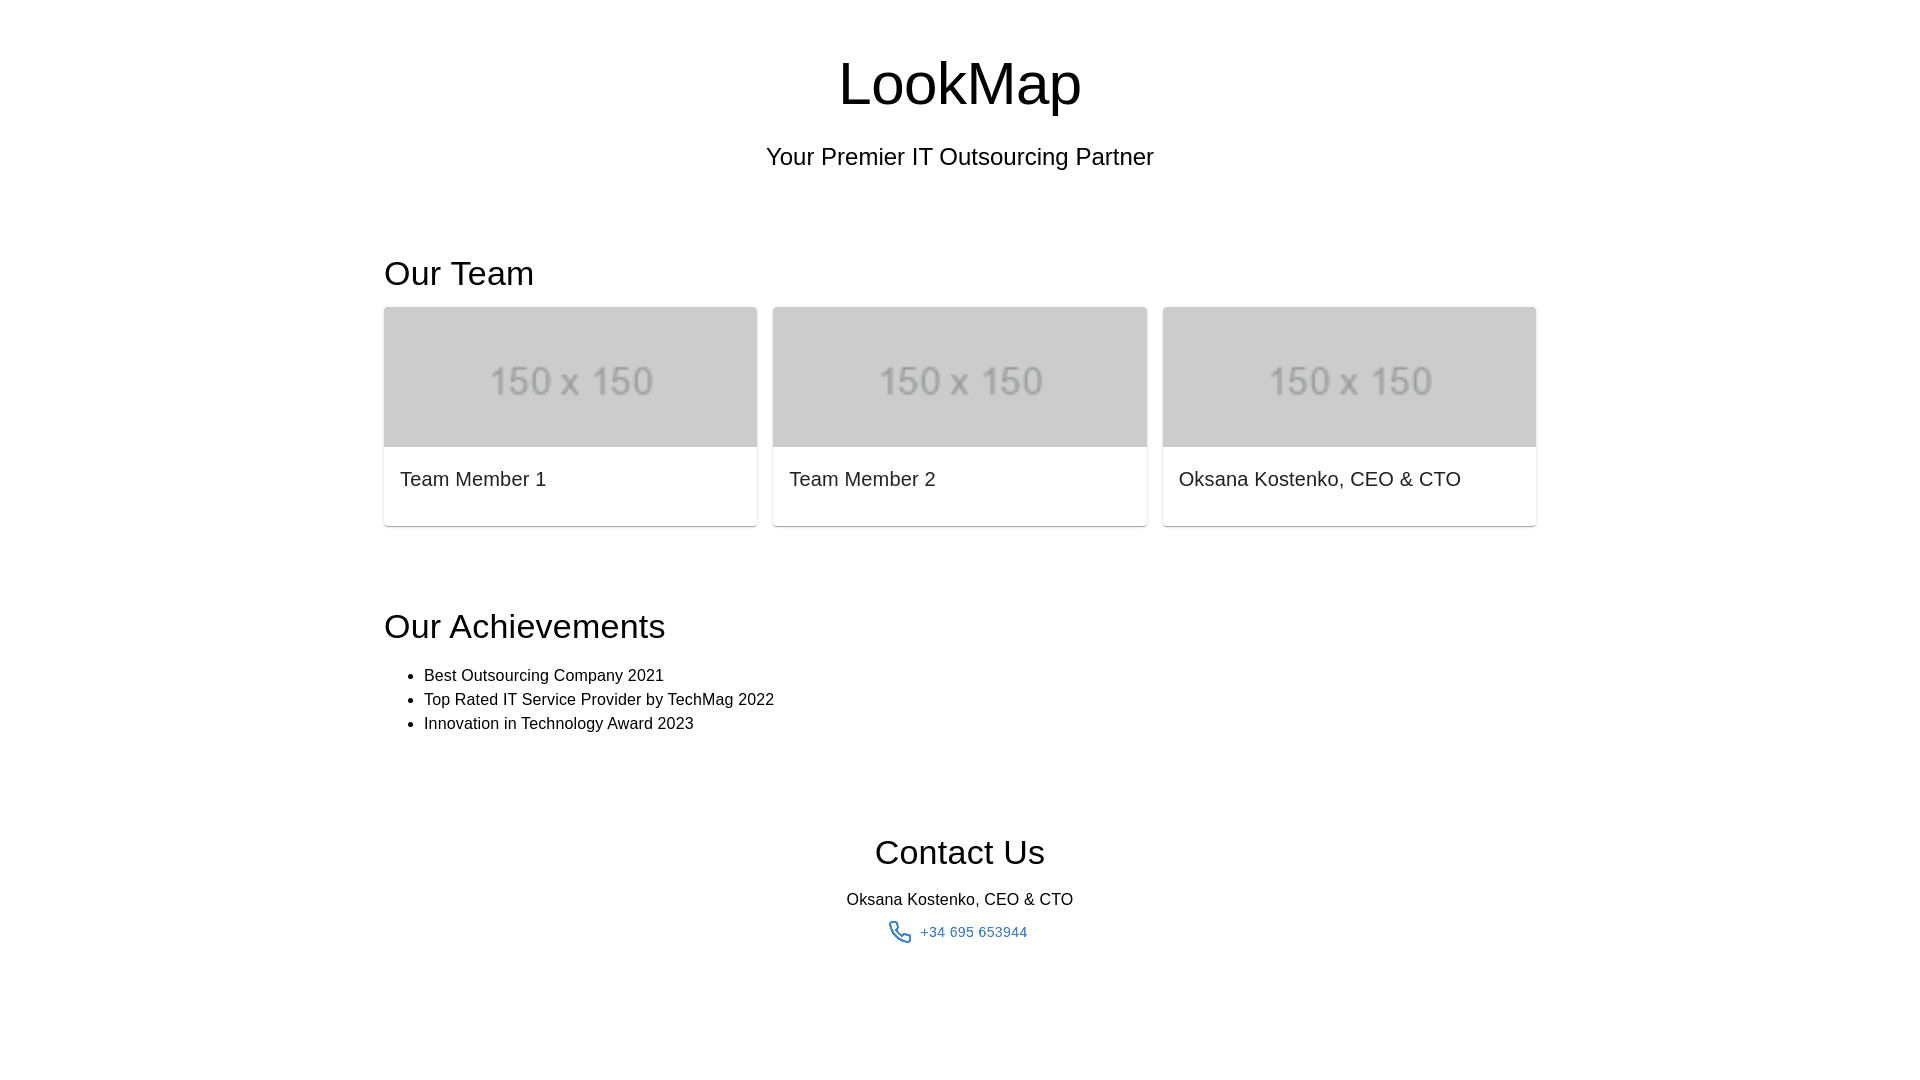1920x1080 pixels.
Task: Click Best Outsourcing Company 2021 item
Action: pos(543,676)
